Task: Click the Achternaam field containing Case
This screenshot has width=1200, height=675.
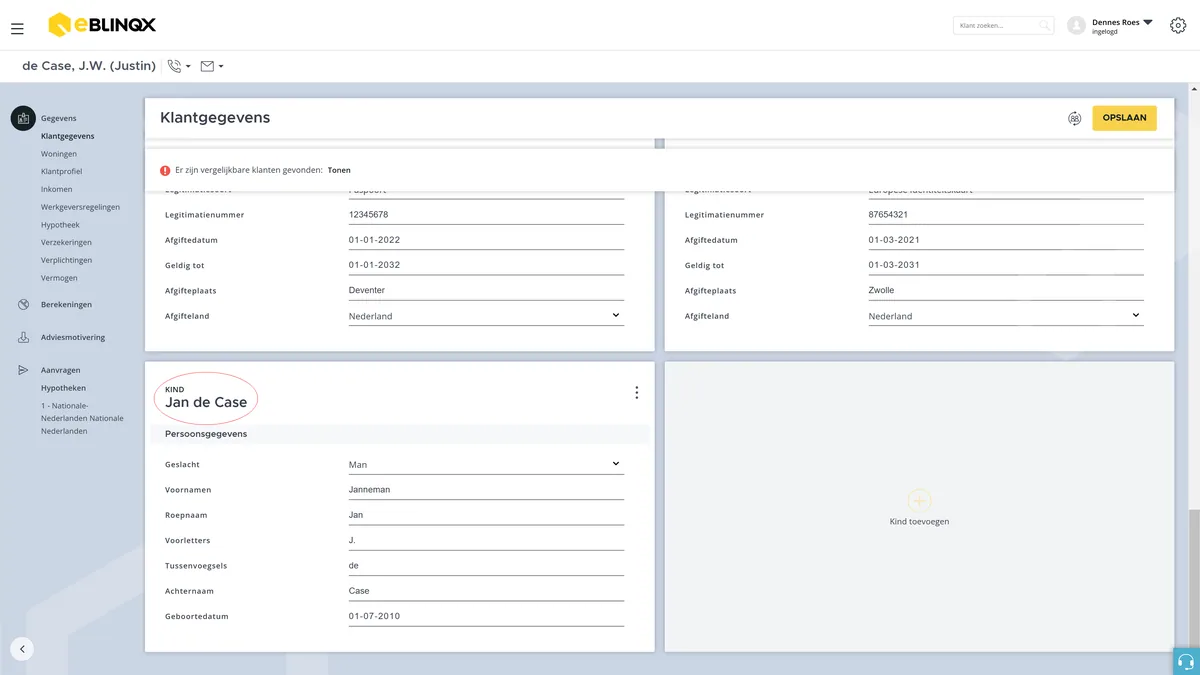Action: coord(486,591)
